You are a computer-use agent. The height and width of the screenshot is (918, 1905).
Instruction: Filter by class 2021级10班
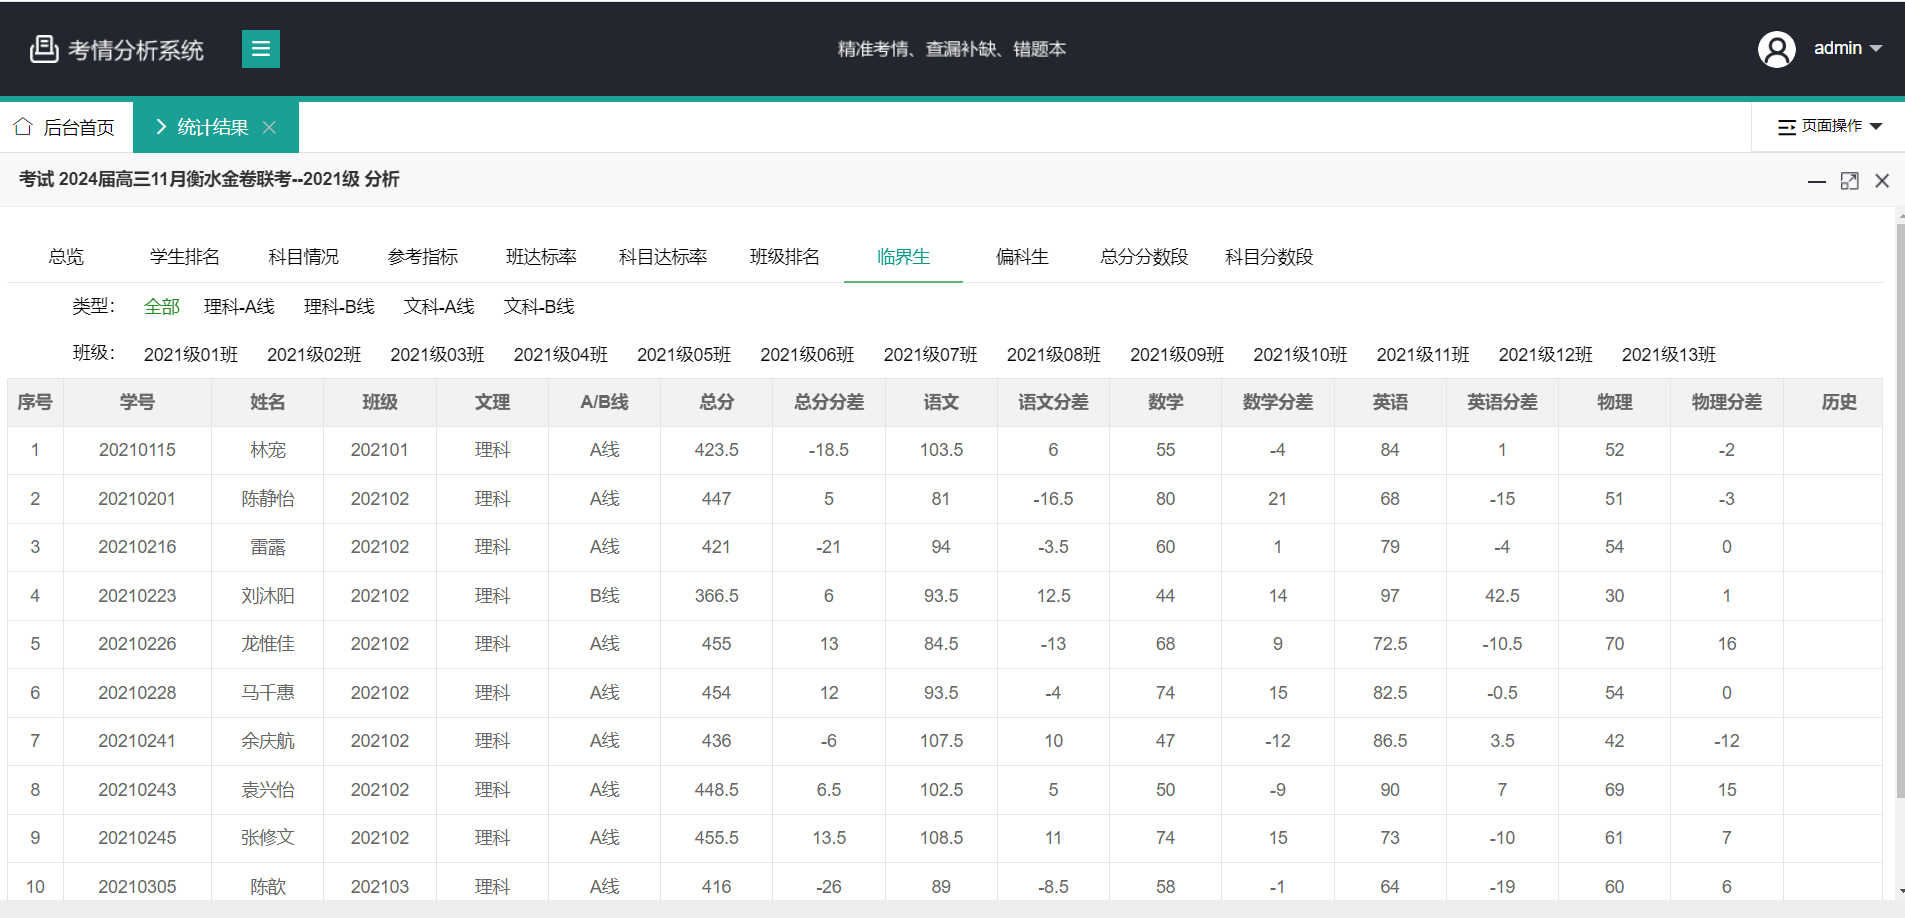pyautogui.click(x=1300, y=354)
